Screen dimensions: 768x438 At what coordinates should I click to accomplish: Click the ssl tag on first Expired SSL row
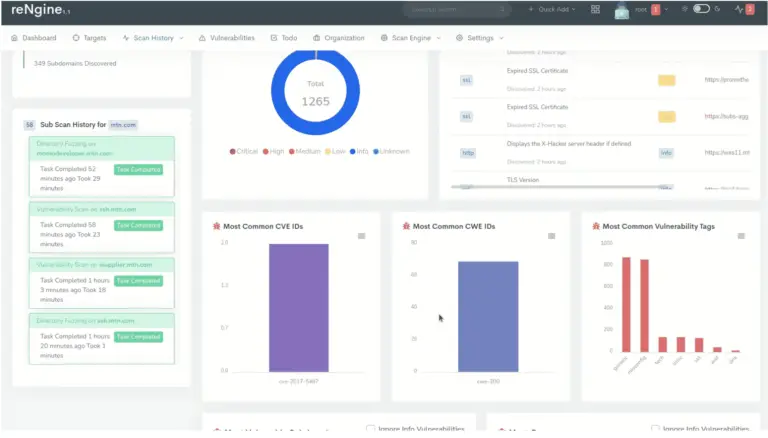(466, 80)
